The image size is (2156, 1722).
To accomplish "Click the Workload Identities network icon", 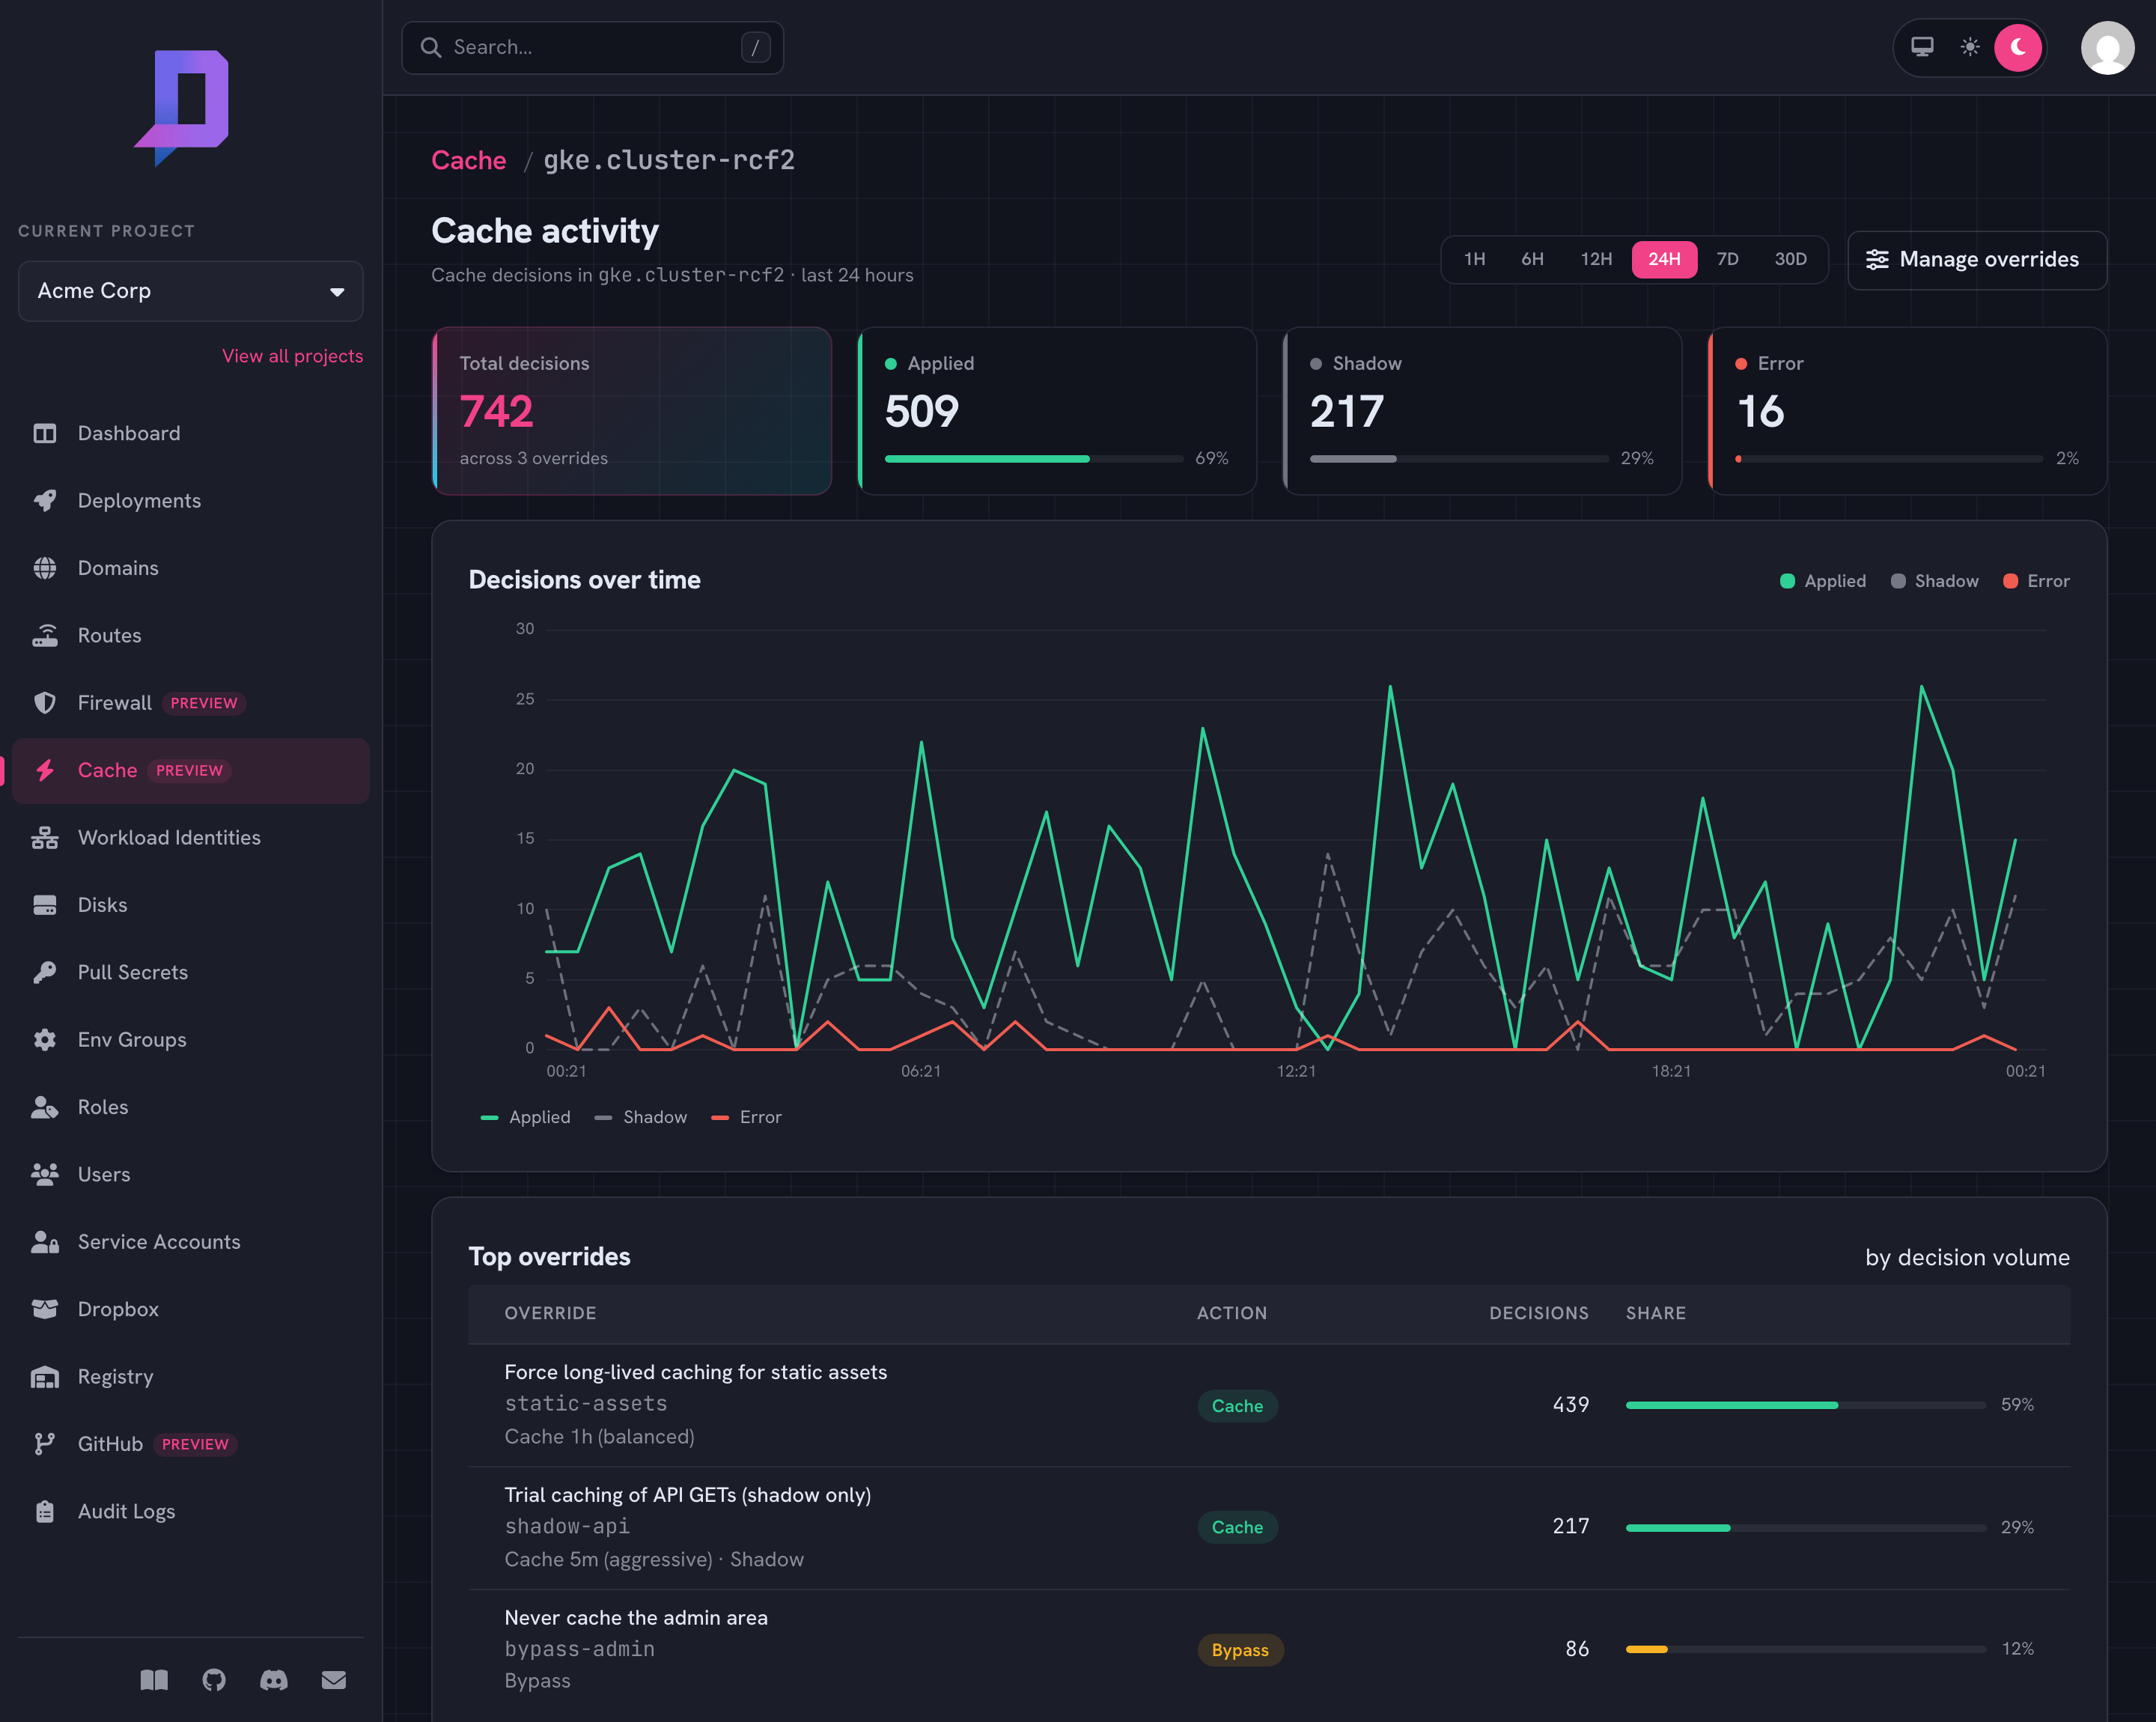I will (45, 837).
